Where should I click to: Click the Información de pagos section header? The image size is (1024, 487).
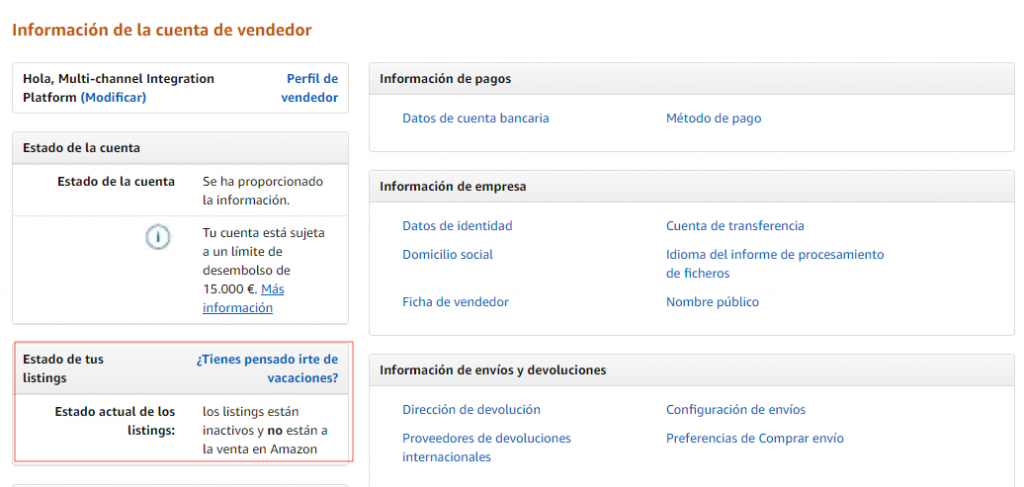[x=445, y=79]
